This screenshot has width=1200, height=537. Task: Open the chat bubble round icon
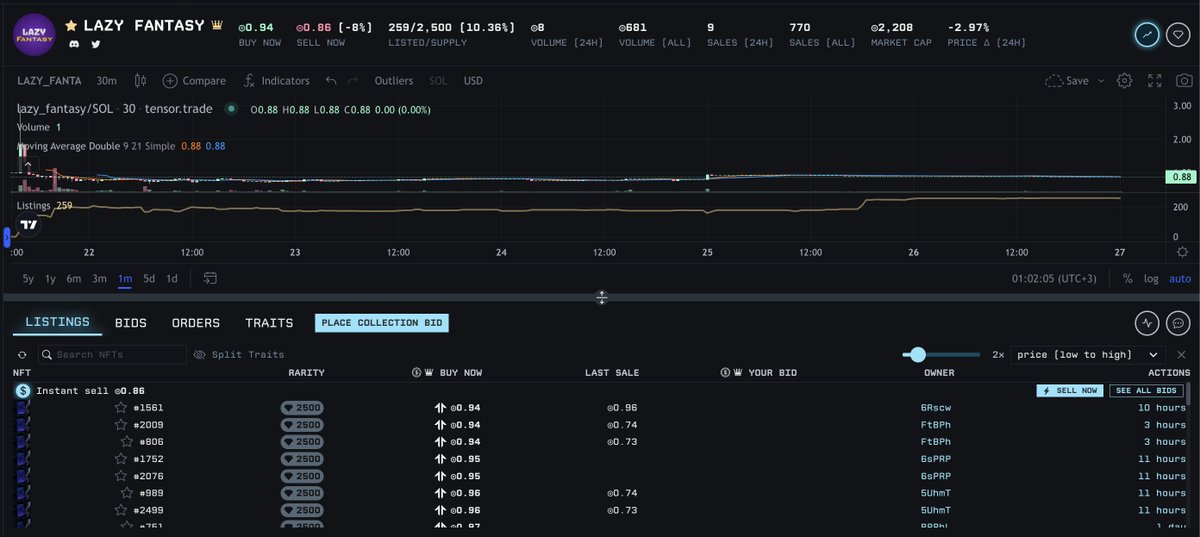(x=1179, y=323)
